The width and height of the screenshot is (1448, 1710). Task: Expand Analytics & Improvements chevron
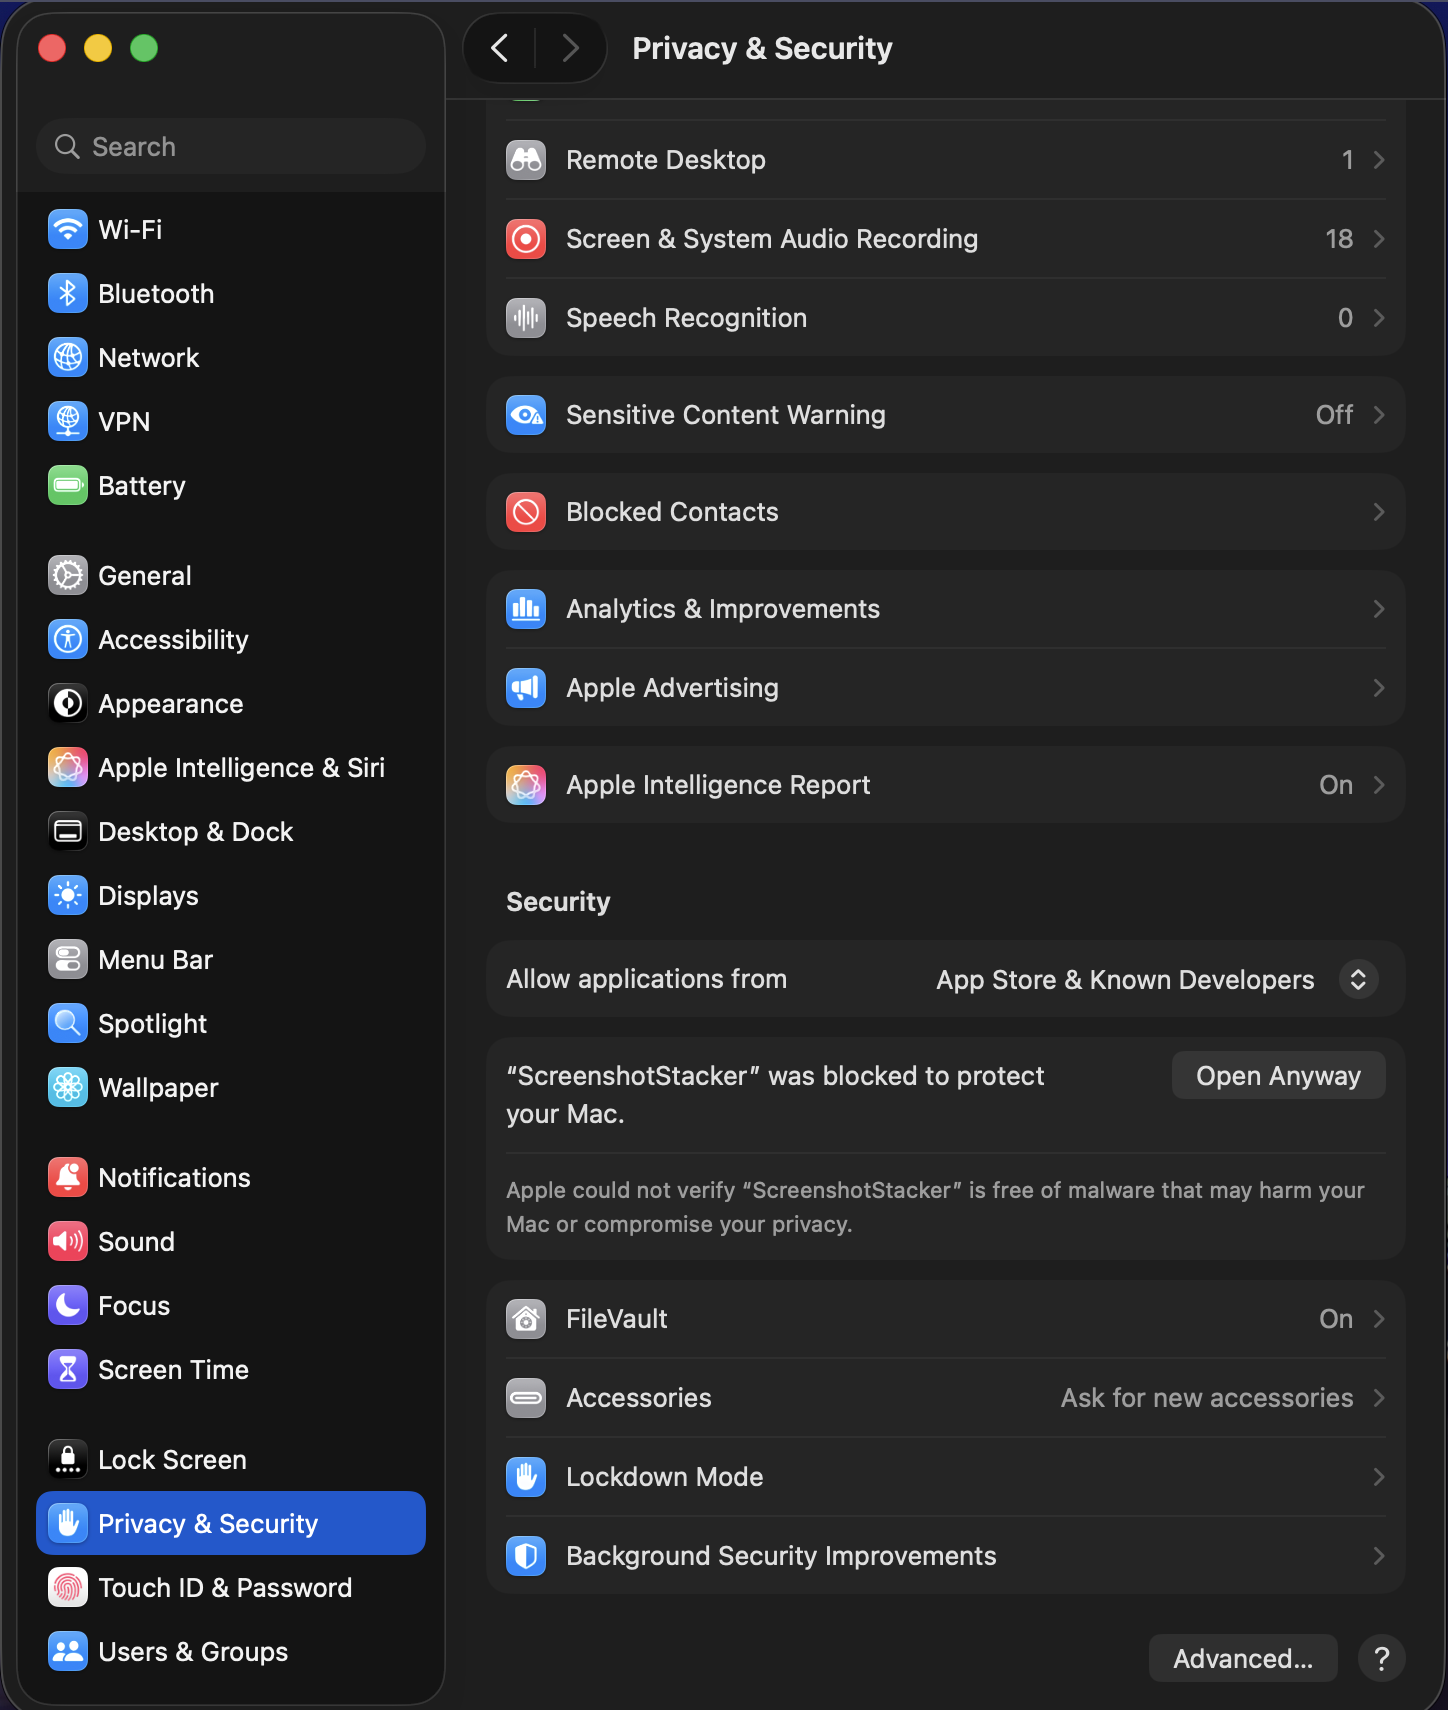pos(1379,609)
